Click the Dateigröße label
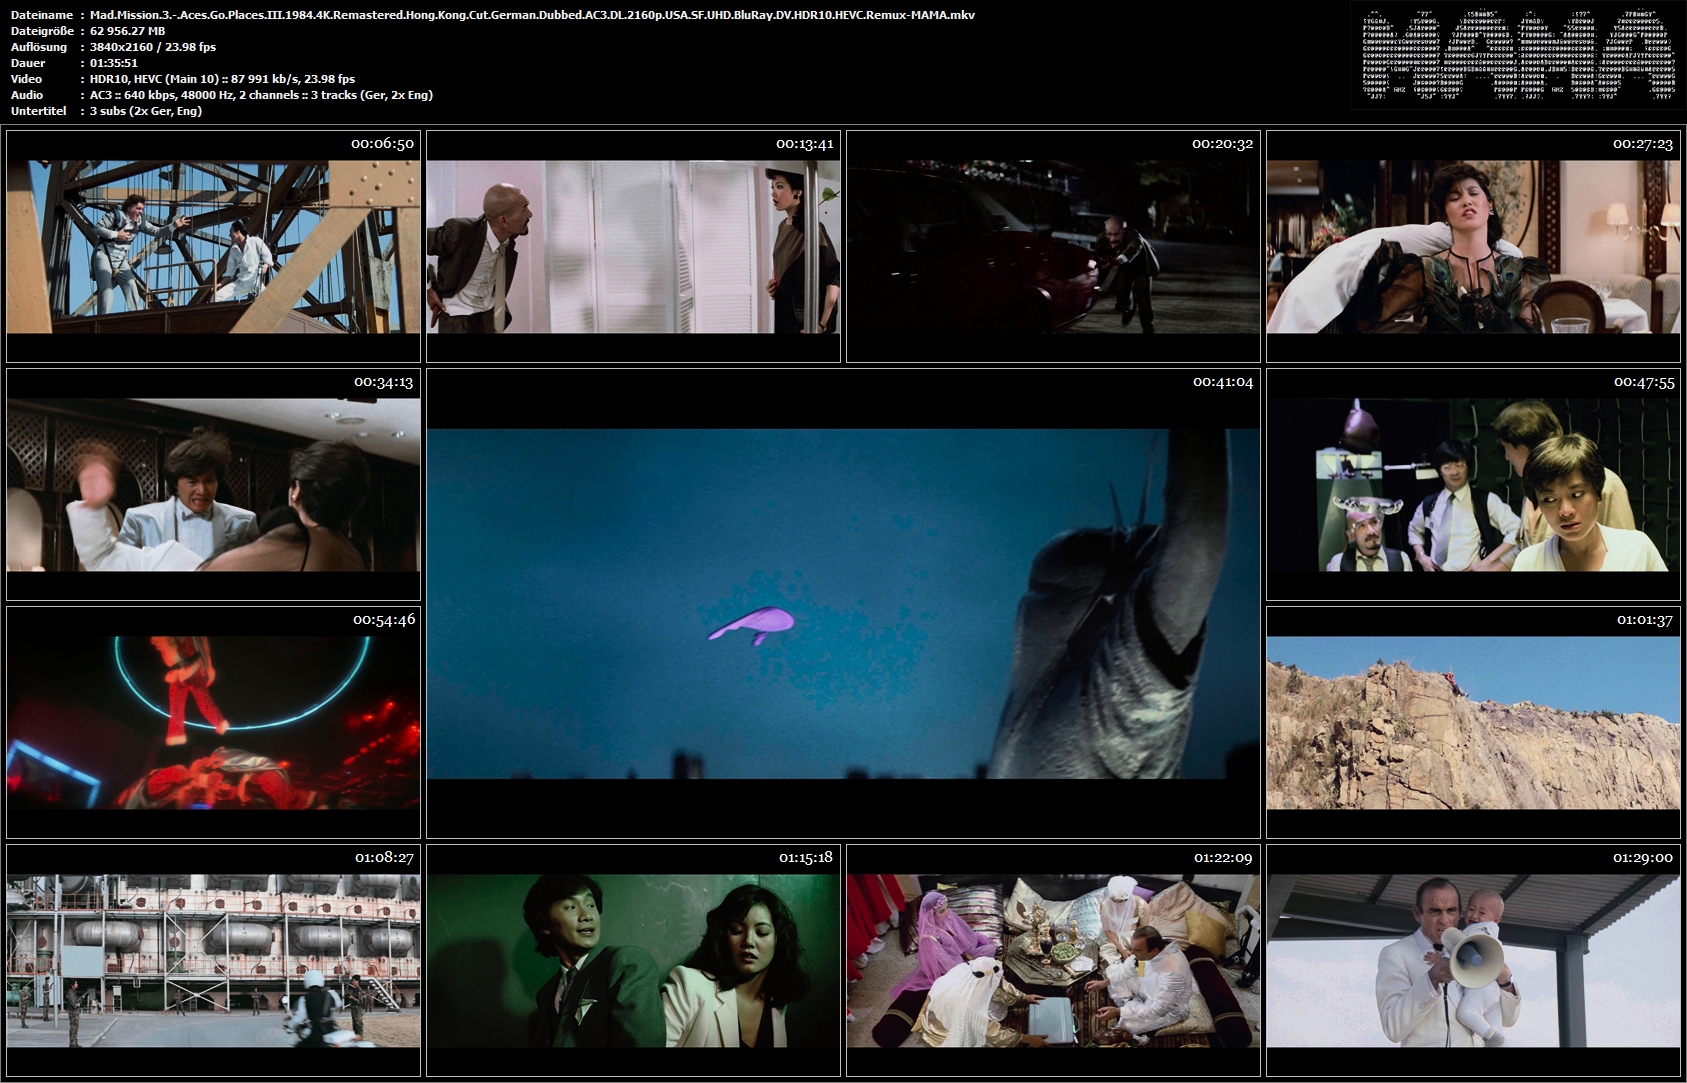The height and width of the screenshot is (1083, 1687). tap(42, 31)
